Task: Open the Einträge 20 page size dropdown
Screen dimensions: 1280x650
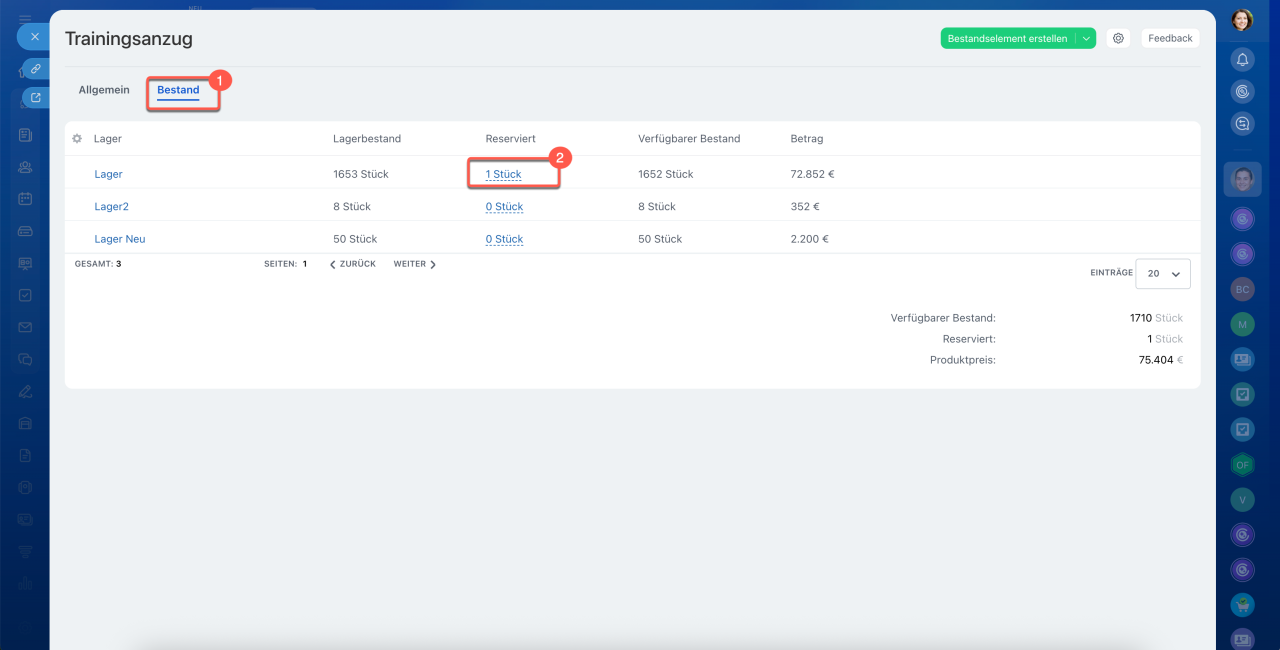Action: 1164,273
